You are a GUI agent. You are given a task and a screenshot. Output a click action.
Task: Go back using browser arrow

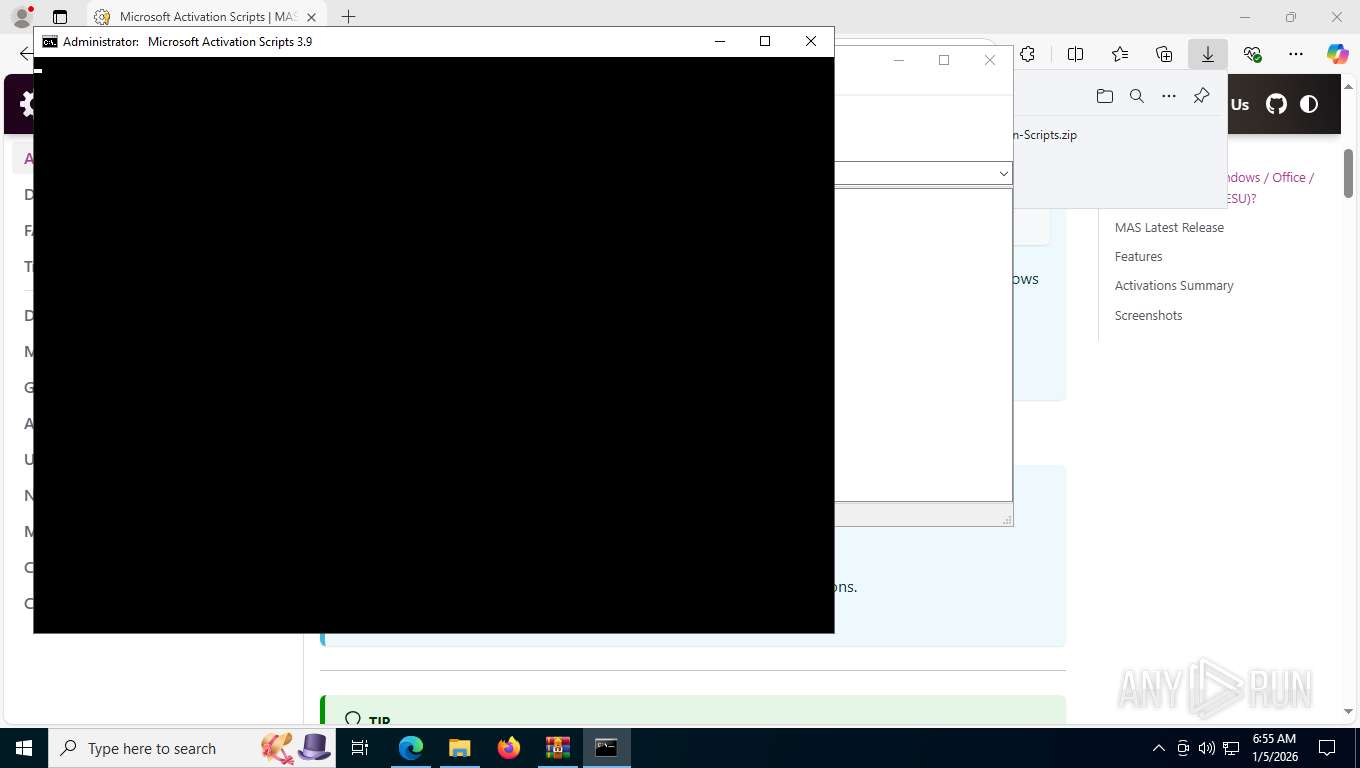25,54
